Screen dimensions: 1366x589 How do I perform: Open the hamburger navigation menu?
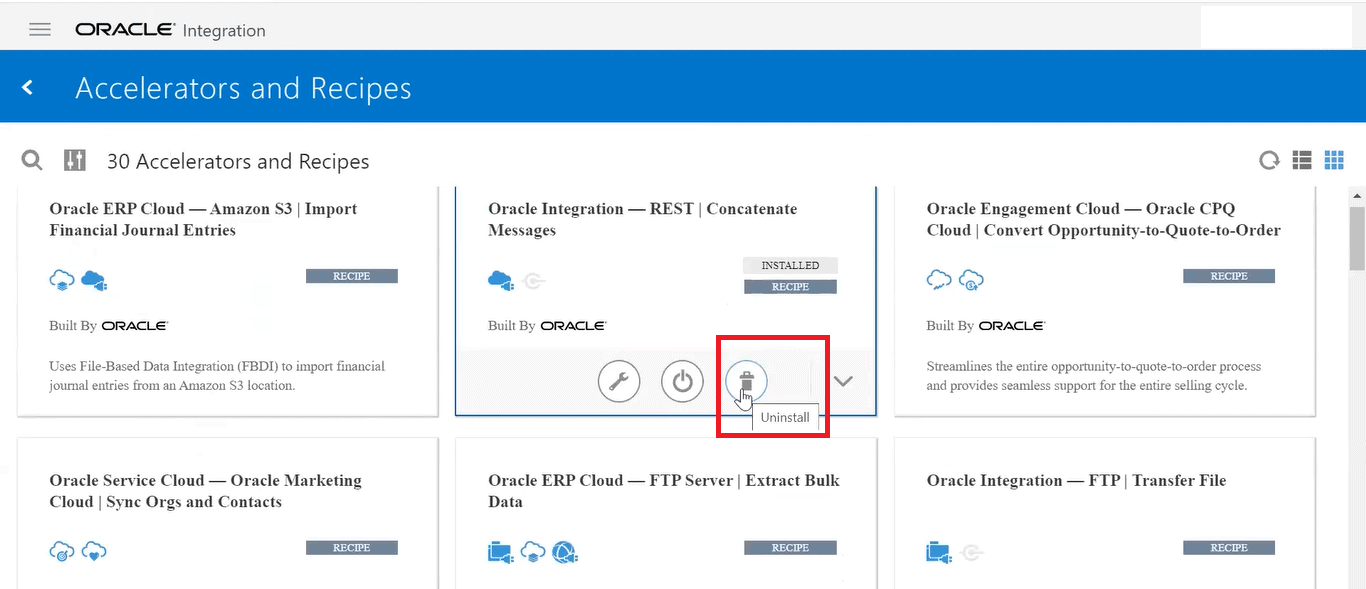point(40,29)
